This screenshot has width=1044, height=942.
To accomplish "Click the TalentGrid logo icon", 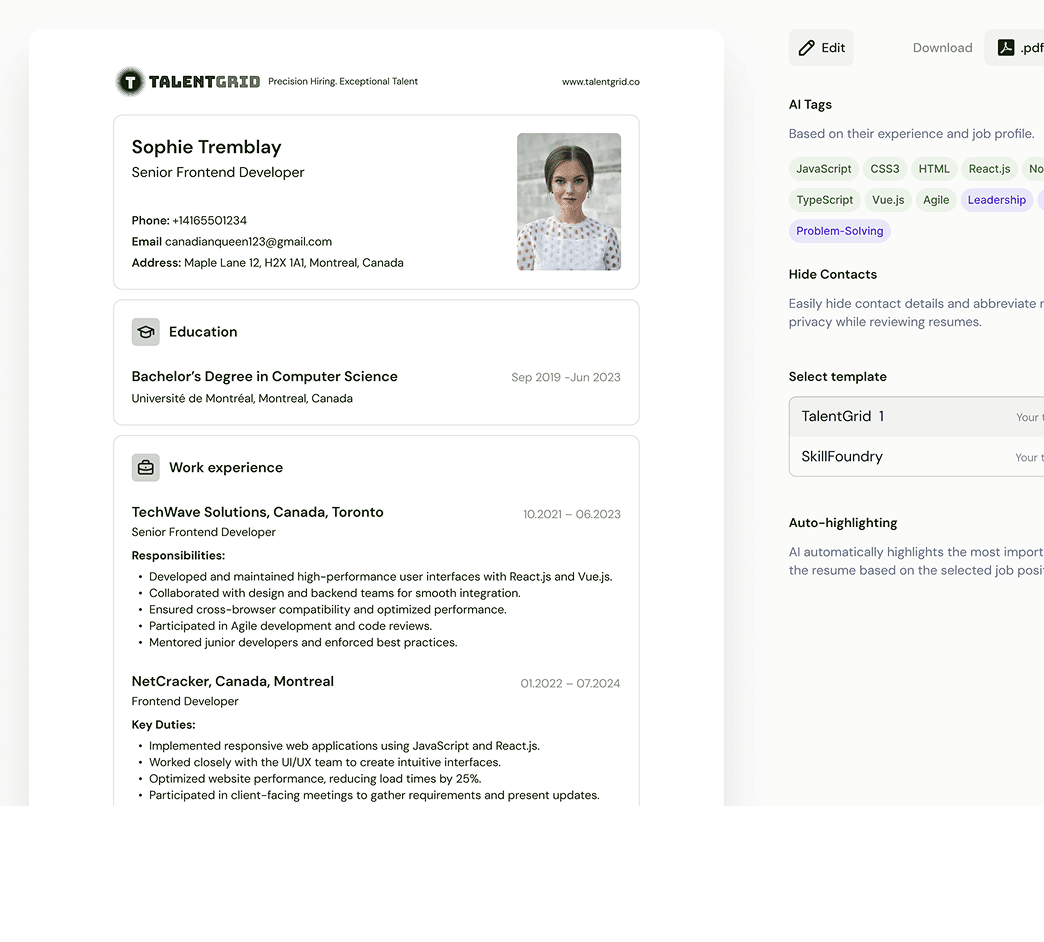I will click(129, 82).
